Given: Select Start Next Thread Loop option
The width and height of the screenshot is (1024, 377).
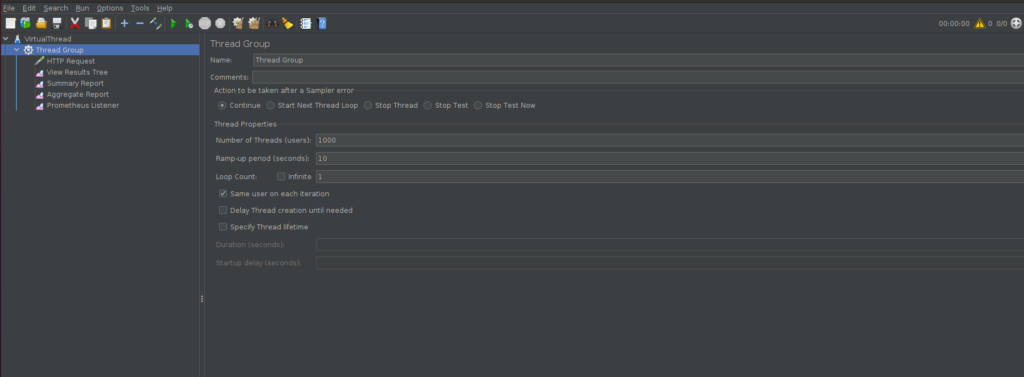Looking at the screenshot, I should (270, 105).
